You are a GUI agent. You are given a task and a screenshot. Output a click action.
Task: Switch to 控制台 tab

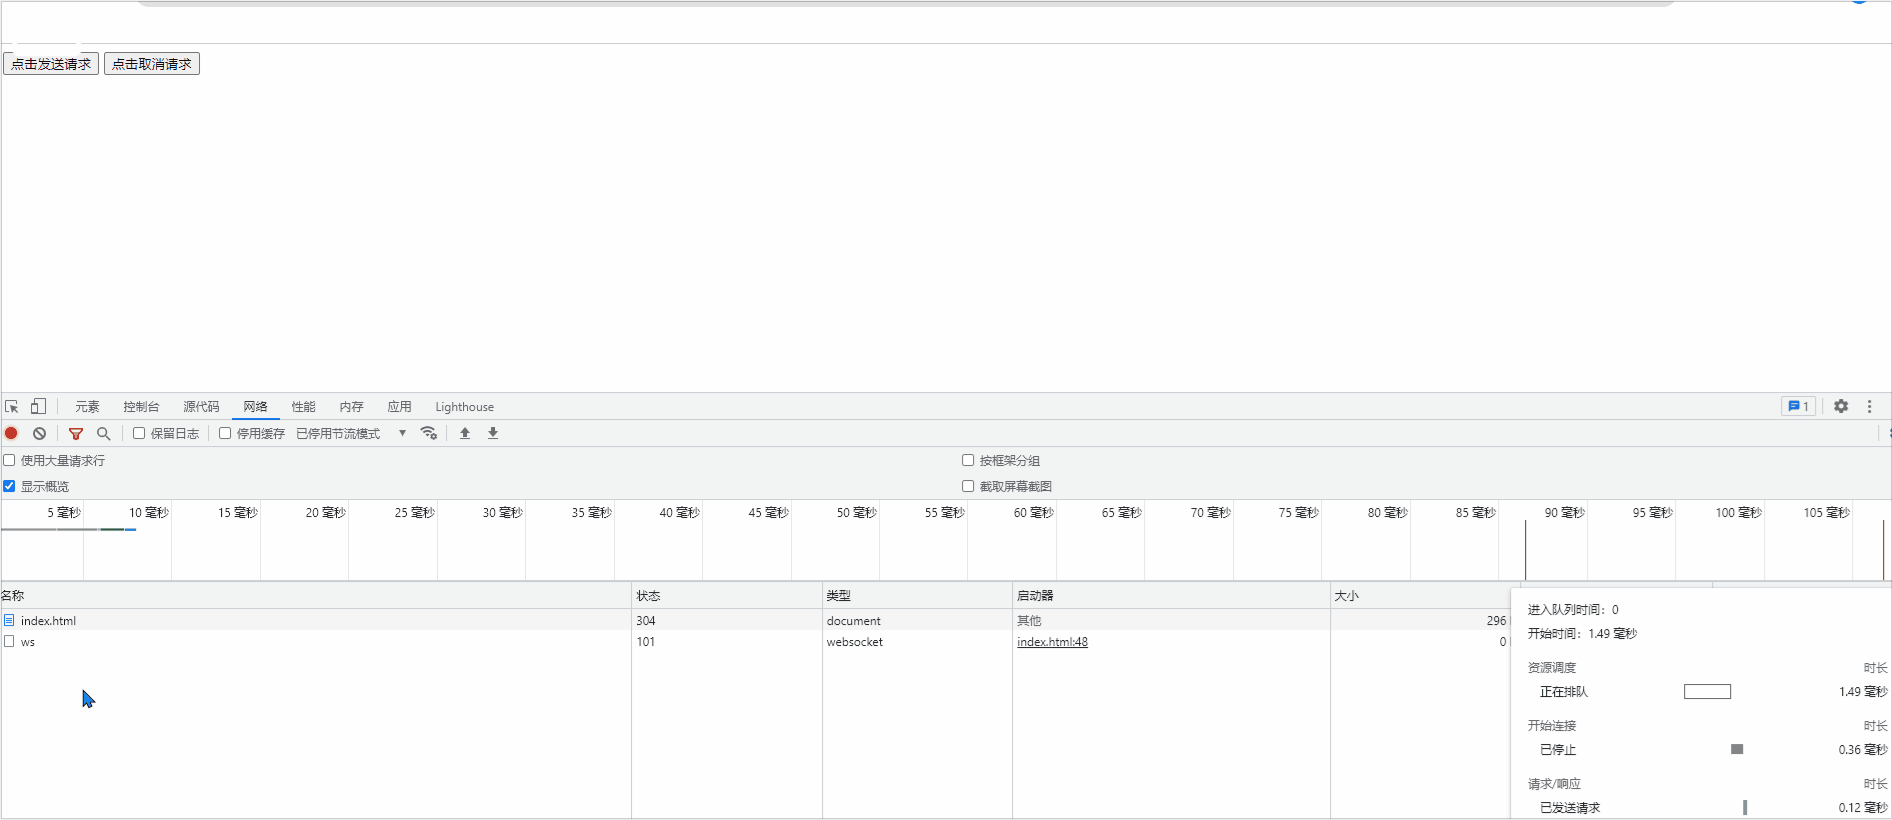point(141,406)
